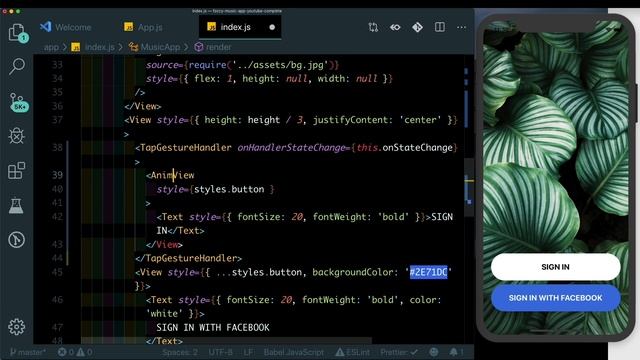640x360 pixels.
Task: Open the Search view in the activity bar
Action: pos(17,66)
